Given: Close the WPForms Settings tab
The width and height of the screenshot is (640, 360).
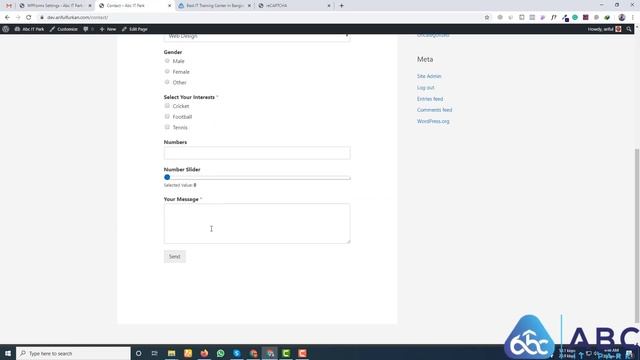Looking at the screenshot, I should (x=90, y=6).
